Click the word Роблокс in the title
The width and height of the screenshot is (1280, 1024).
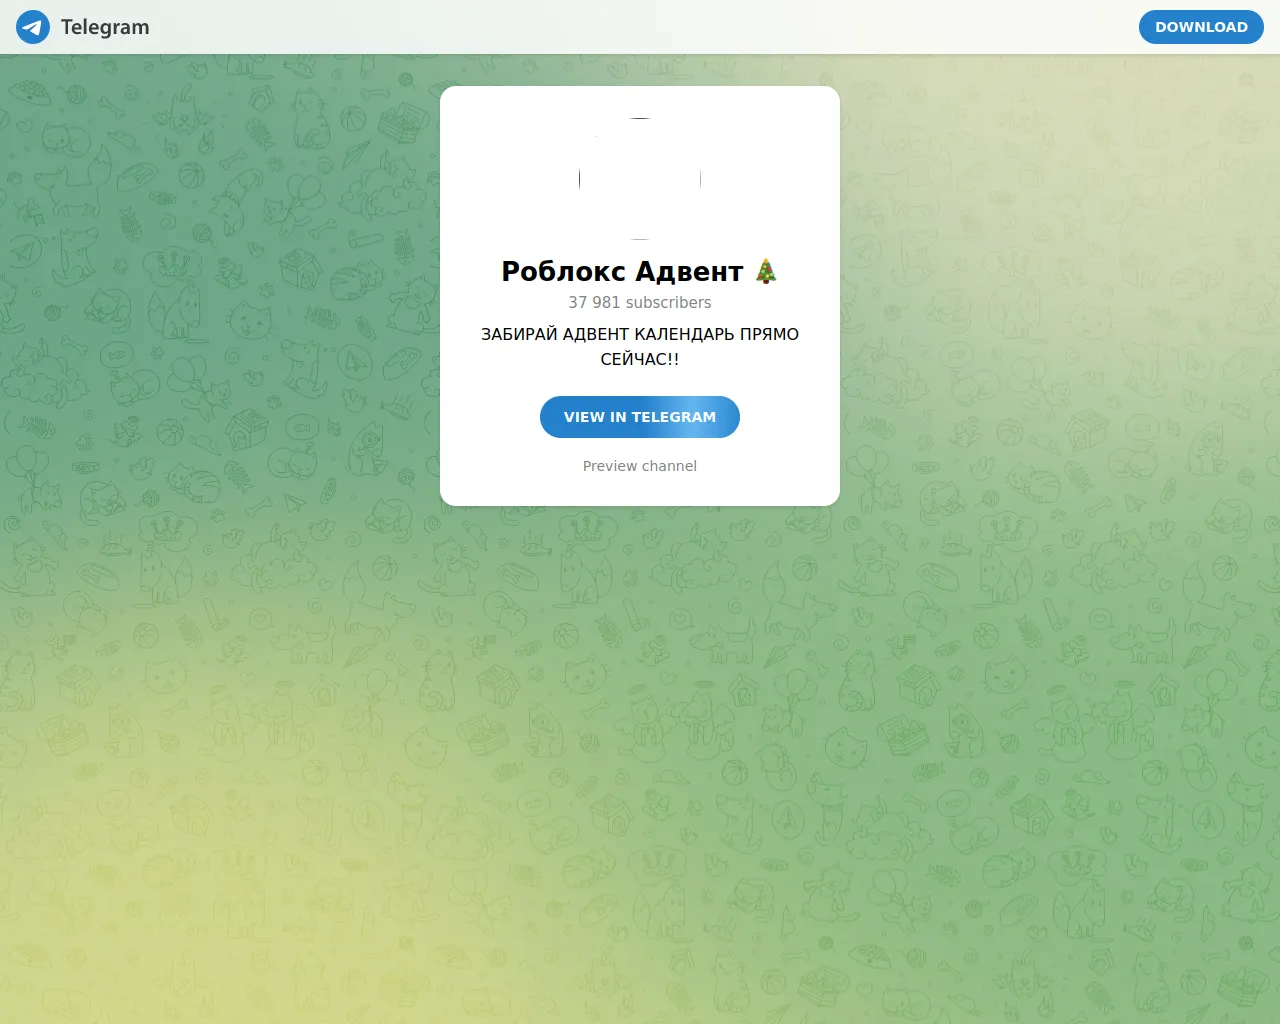[563, 272]
